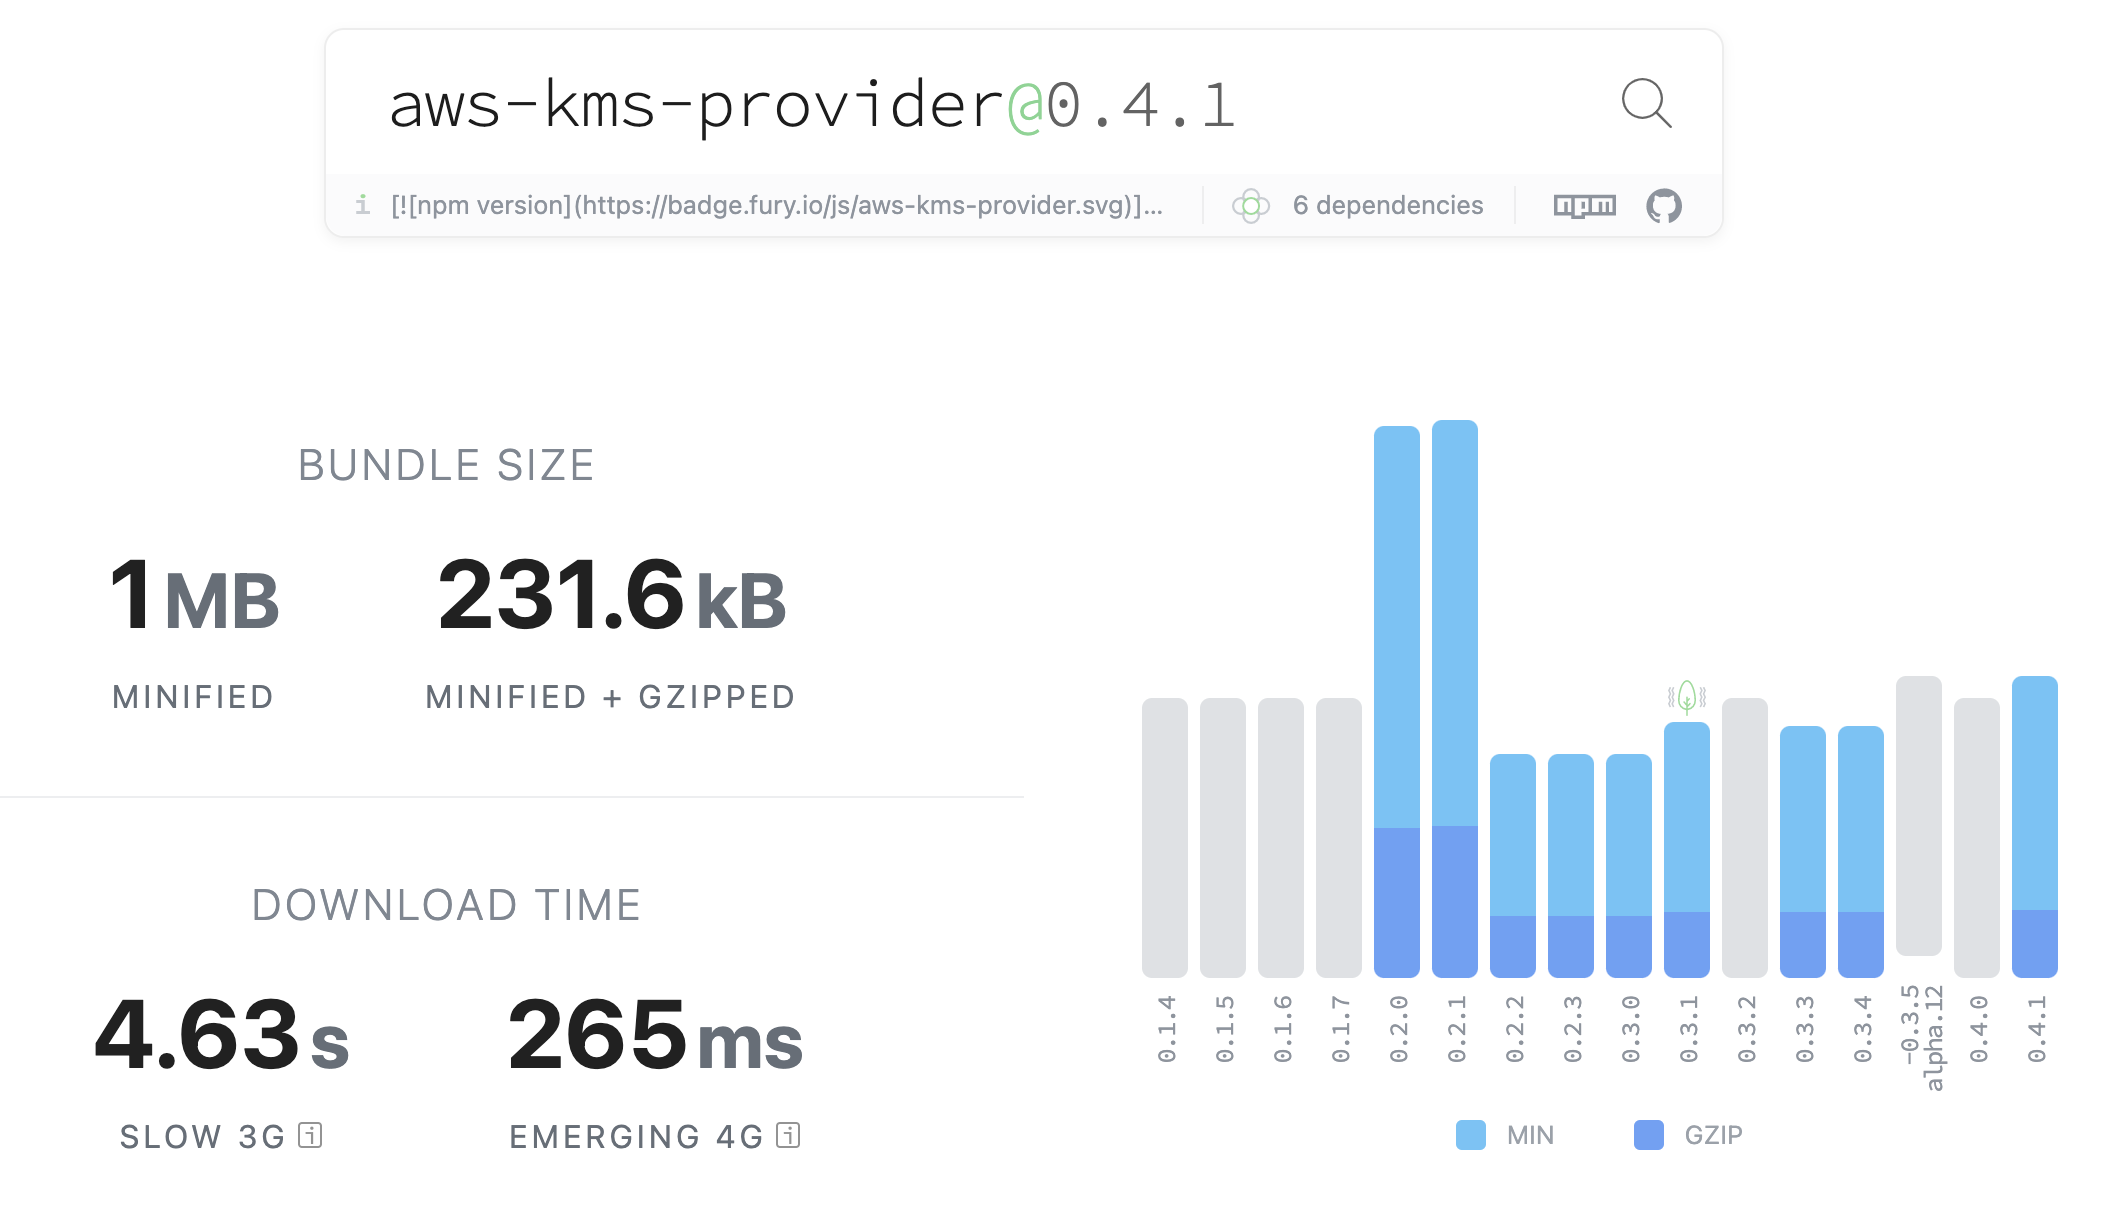The height and width of the screenshot is (1226, 2112).
Task: Click the search magnifier icon
Action: [1646, 104]
